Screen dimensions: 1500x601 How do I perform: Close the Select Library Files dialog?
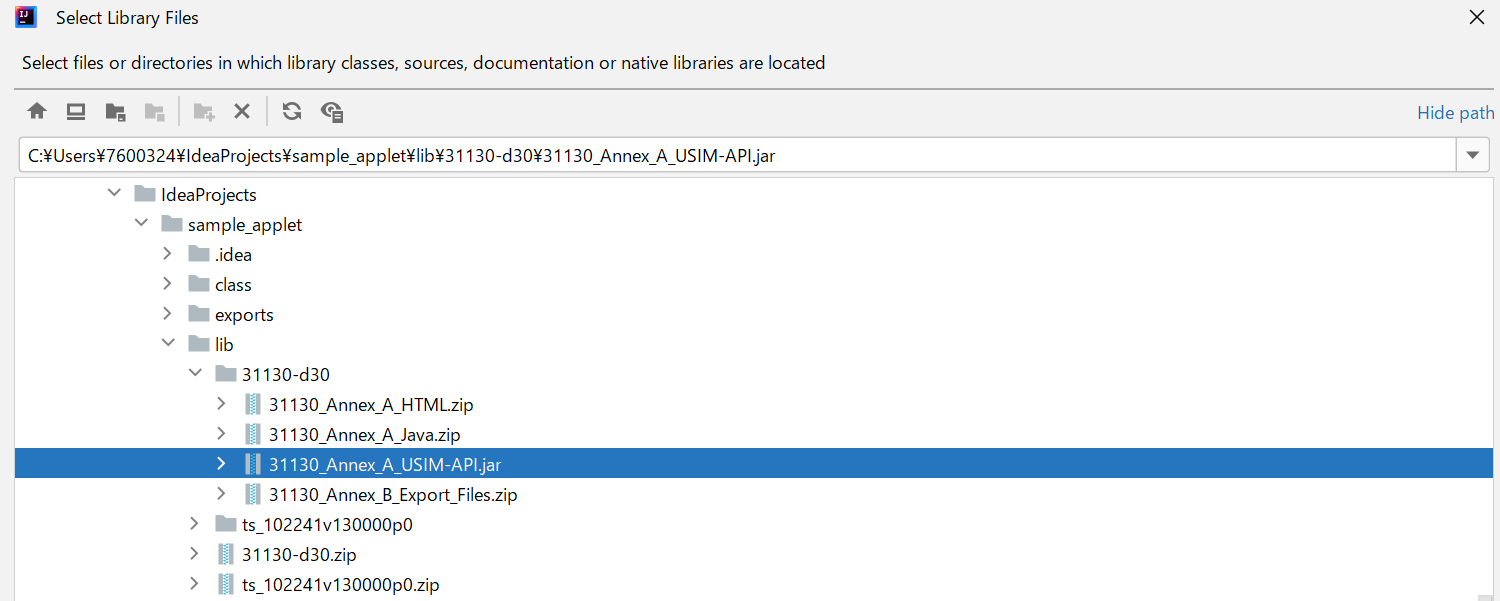click(x=1476, y=17)
